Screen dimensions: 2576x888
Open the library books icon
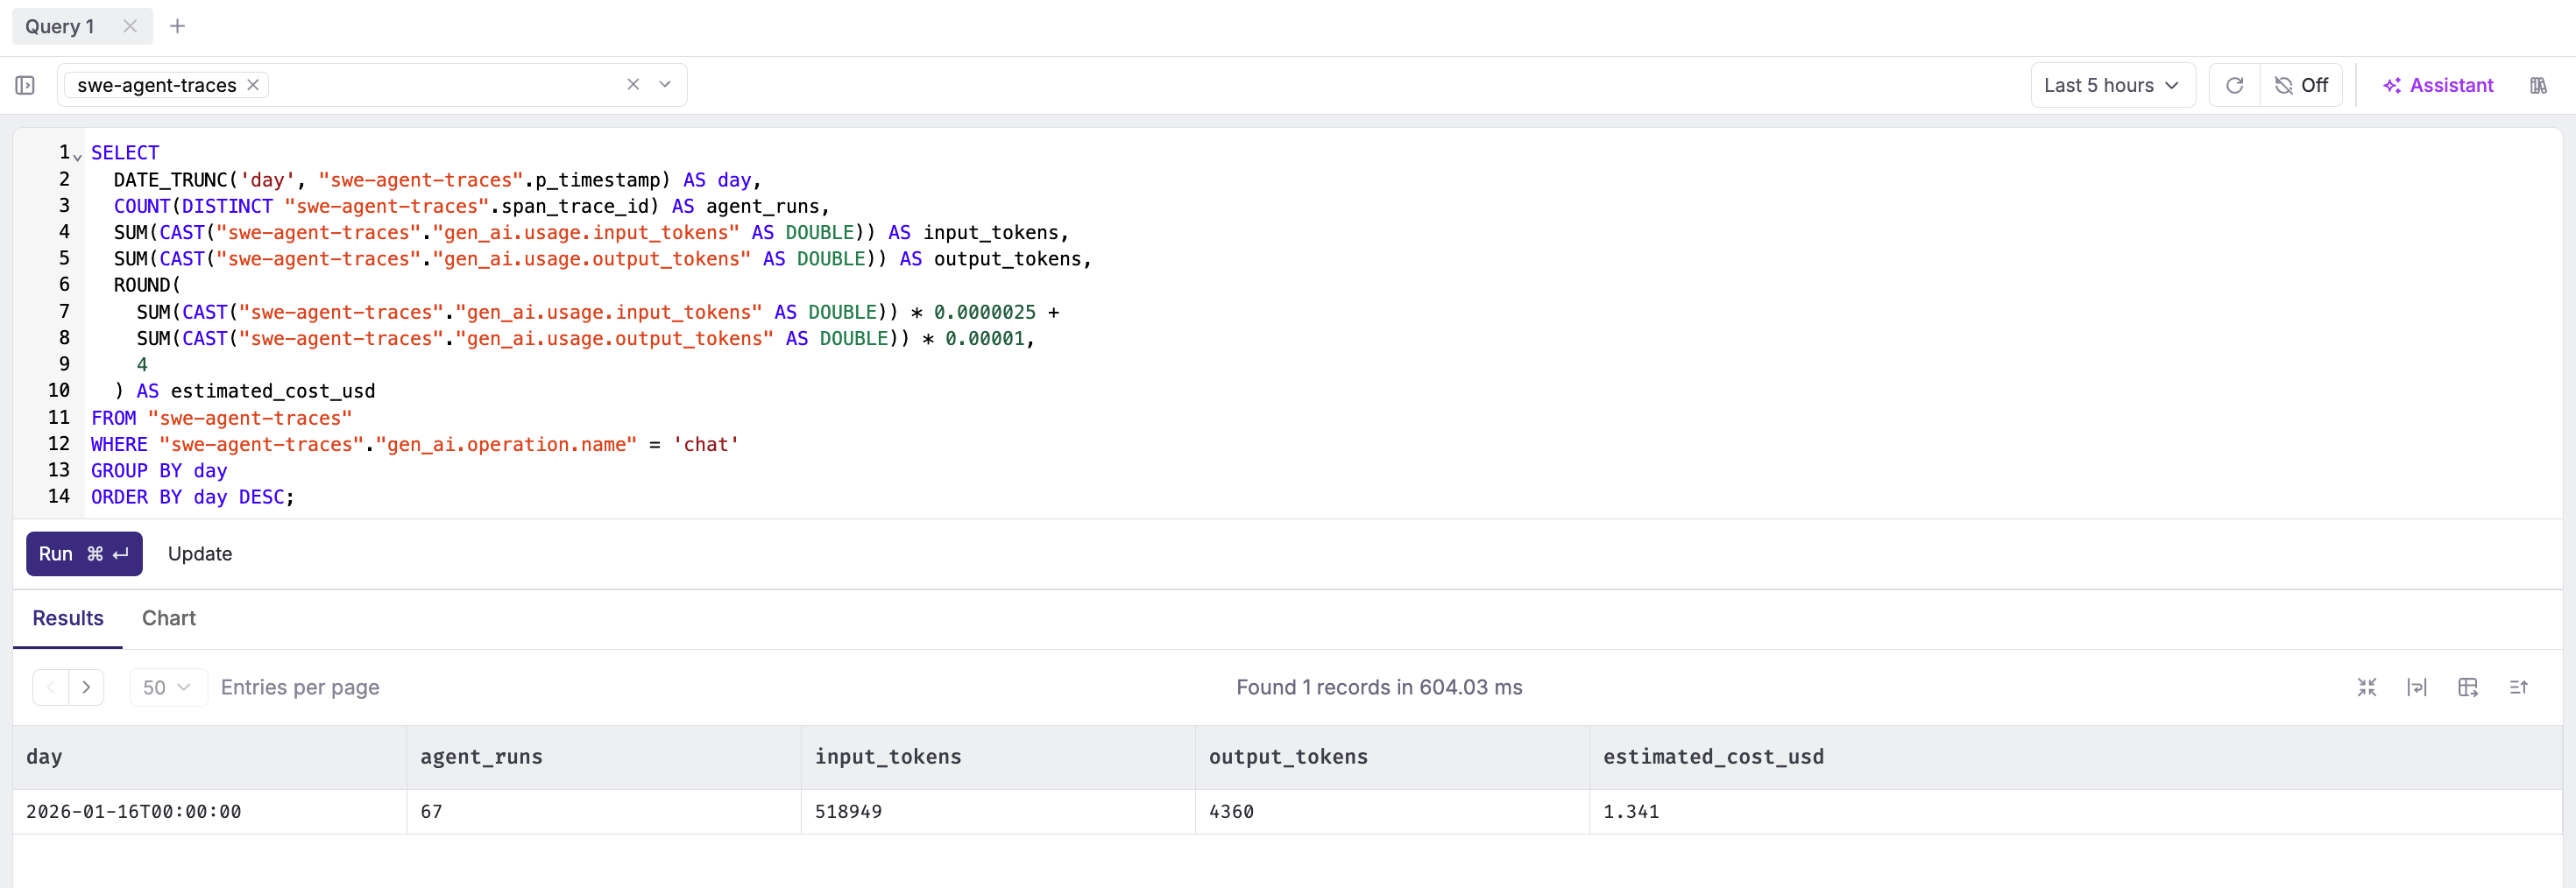[x=2538, y=86]
